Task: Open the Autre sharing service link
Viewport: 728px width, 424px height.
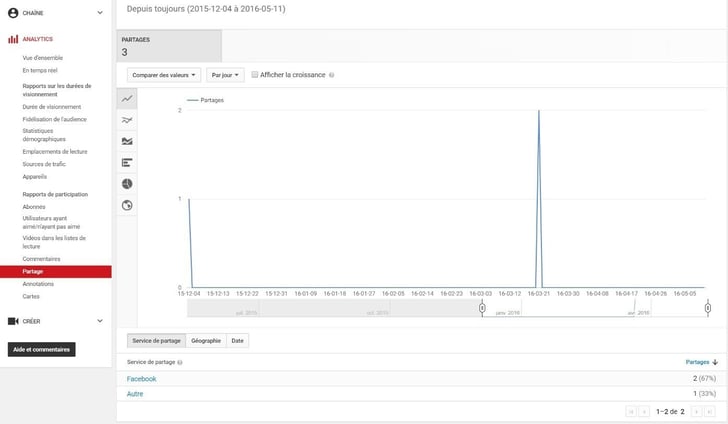Action: pyautogui.click(x=135, y=394)
